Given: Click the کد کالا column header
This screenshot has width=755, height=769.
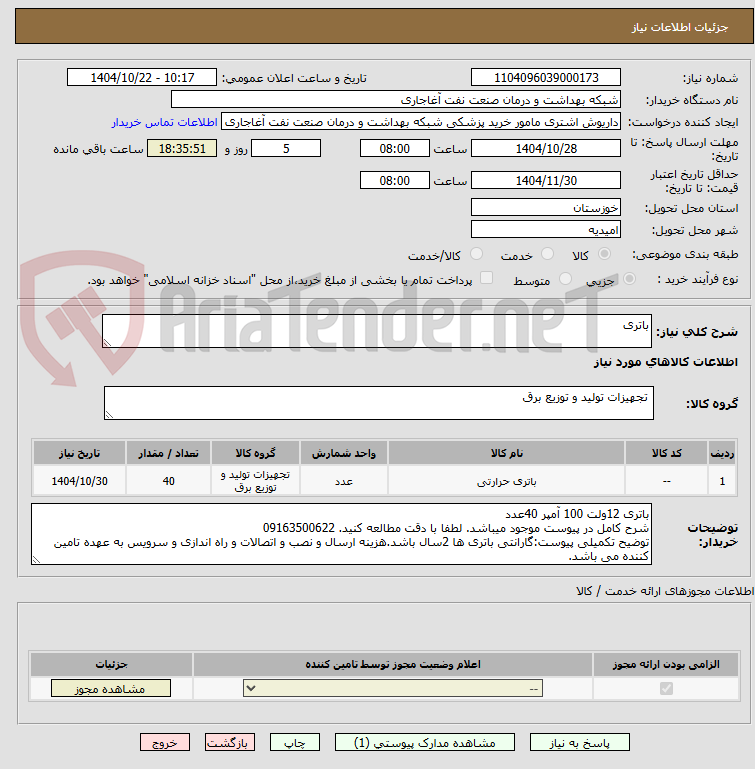Looking at the screenshot, I should click(666, 453).
